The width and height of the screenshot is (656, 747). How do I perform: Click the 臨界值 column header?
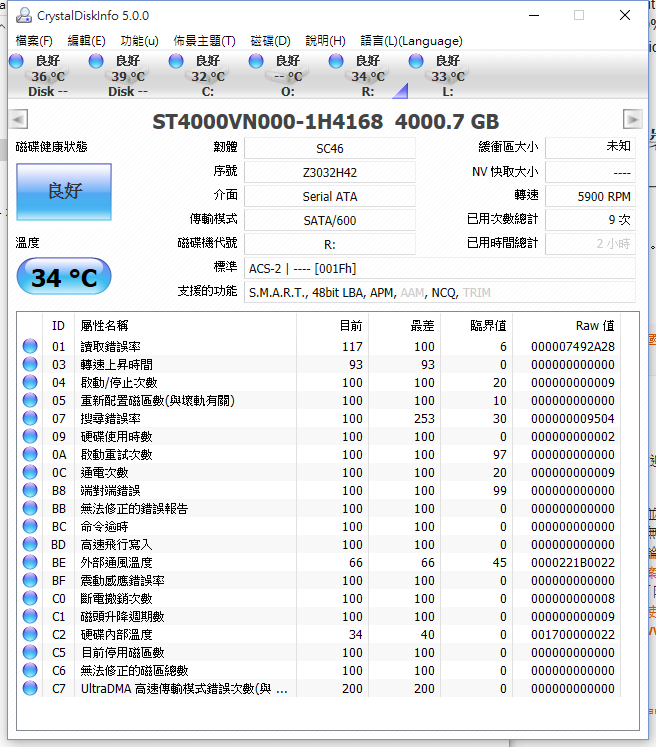pyautogui.click(x=476, y=326)
